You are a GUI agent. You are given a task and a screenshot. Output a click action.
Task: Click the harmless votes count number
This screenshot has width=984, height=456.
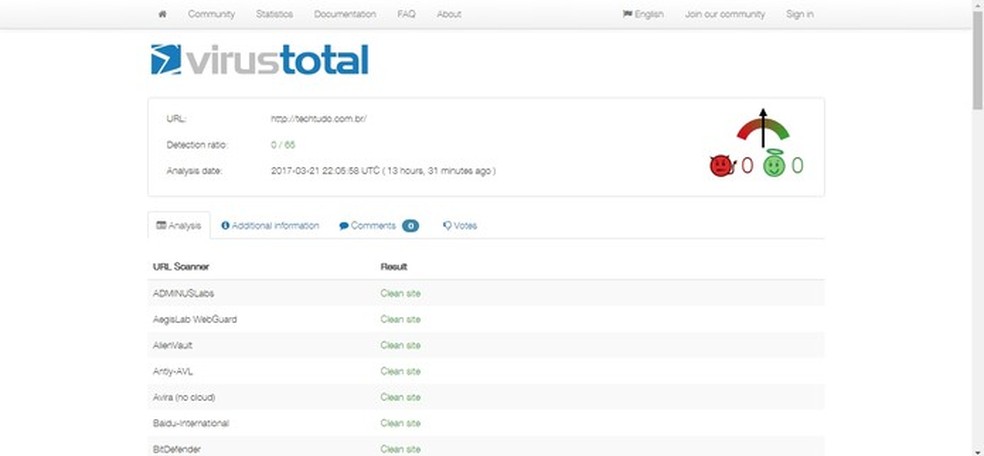pyautogui.click(x=797, y=166)
